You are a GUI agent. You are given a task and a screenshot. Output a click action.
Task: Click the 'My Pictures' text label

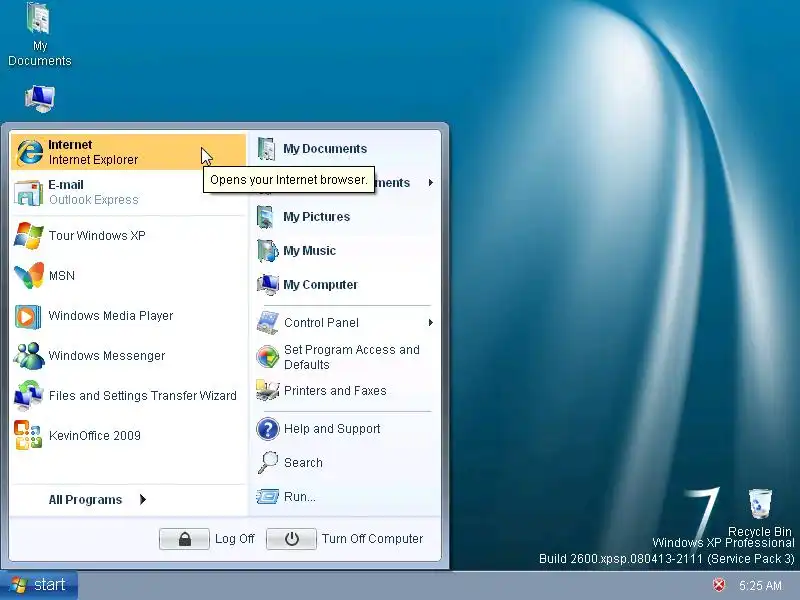(x=316, y=216)
